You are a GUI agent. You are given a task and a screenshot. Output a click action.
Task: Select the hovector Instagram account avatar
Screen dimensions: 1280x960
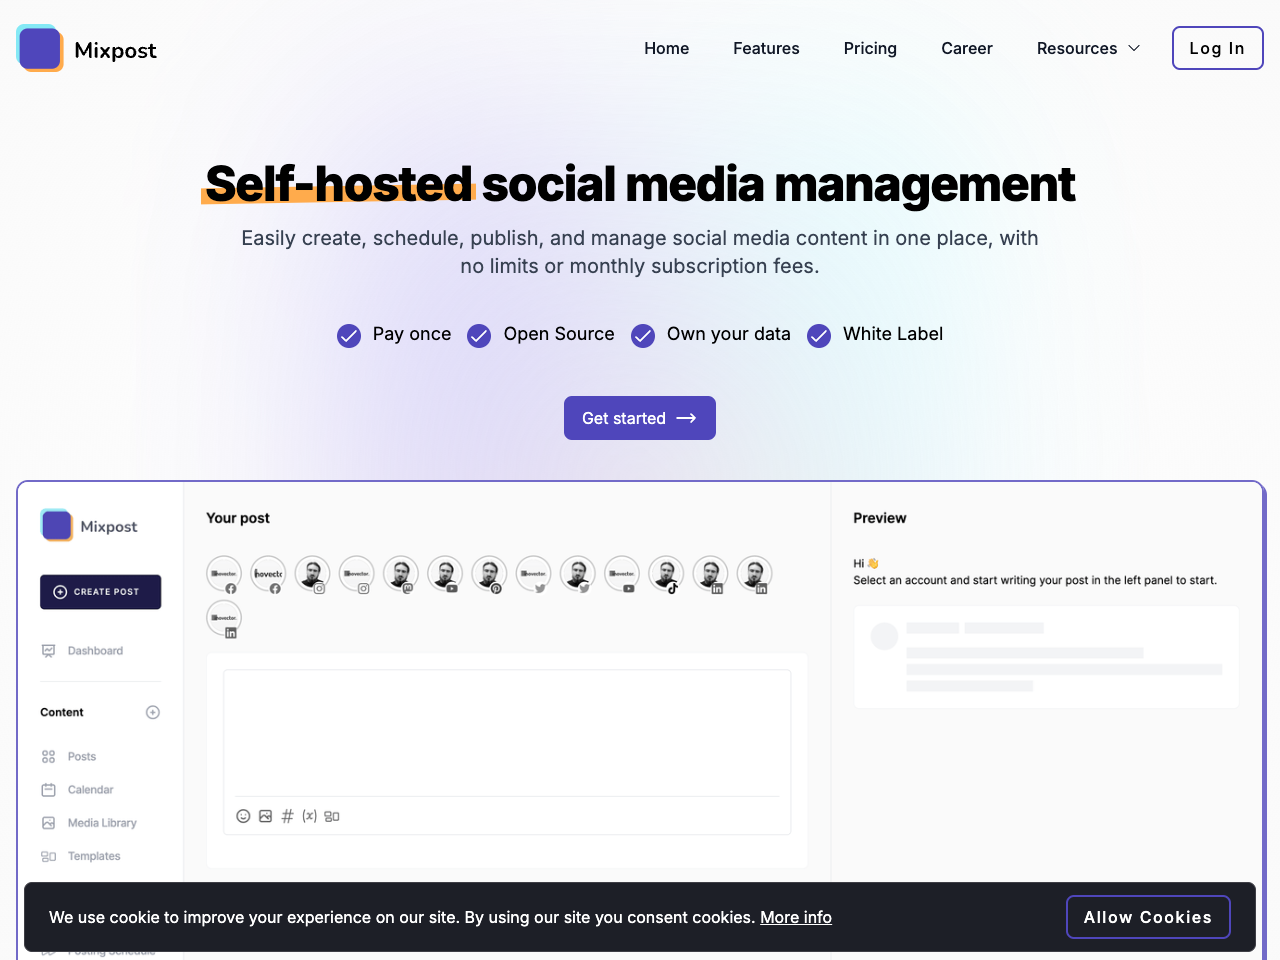[356, 574]
